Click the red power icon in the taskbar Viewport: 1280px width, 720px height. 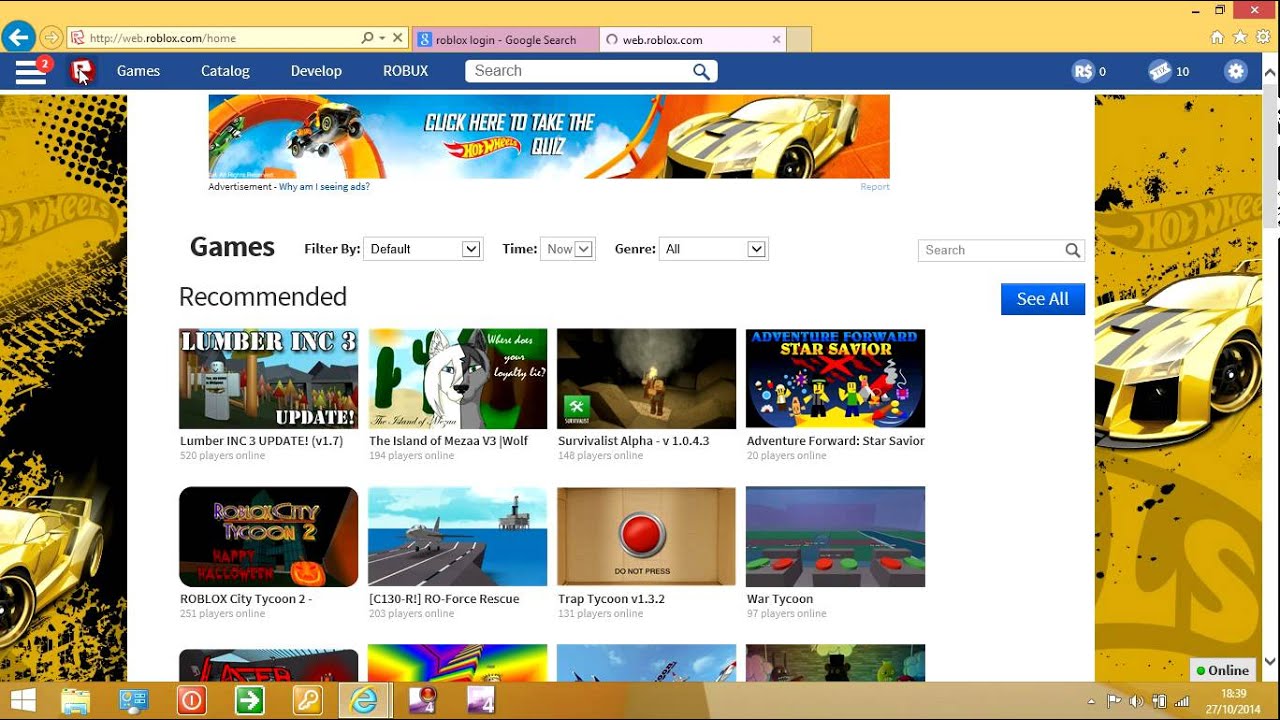191,700
